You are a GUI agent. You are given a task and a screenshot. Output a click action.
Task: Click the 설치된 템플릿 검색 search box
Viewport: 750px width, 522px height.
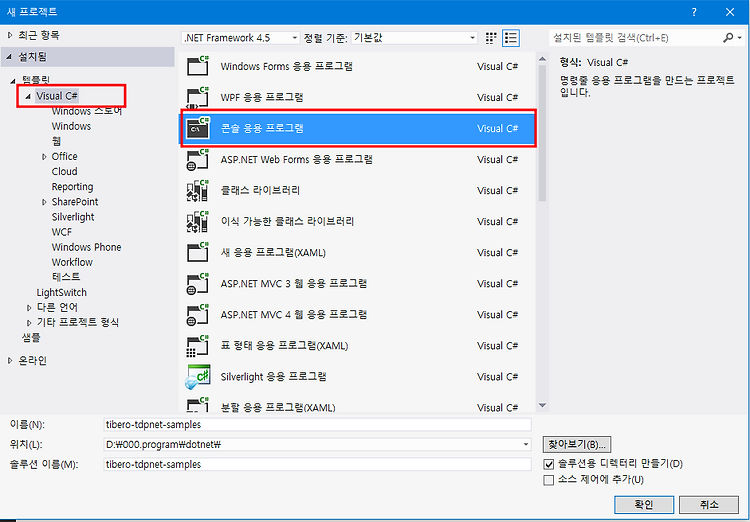tap(635, 38)
